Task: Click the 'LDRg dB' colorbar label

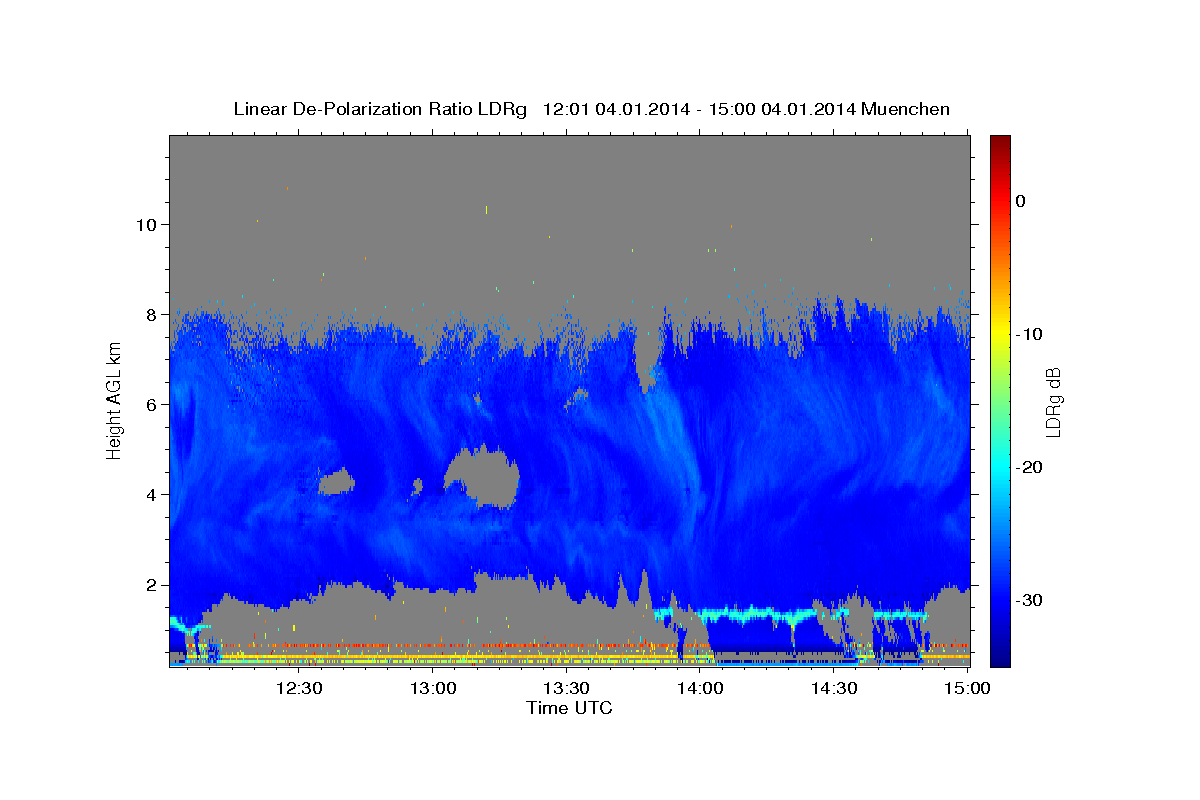Action: tap(1052, 403)
